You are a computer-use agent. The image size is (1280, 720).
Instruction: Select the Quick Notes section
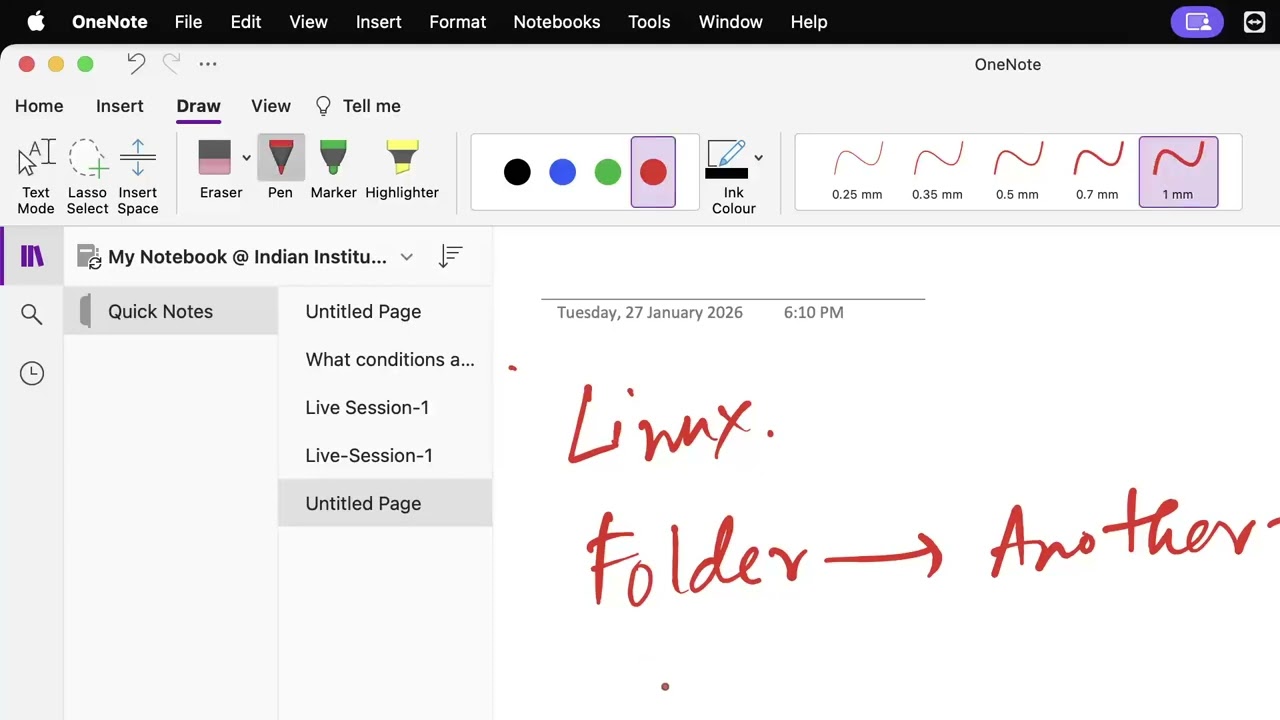point(171,311)
